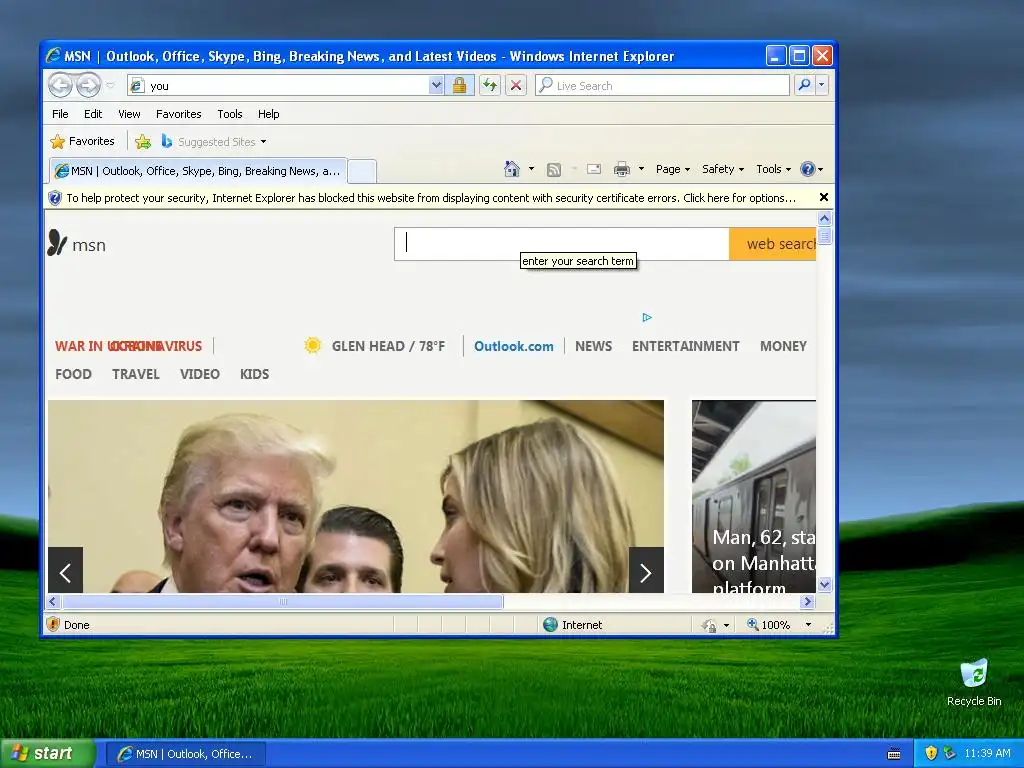Screen dimensions: 1024x768
Task: Click the Home icon in command bar
Action: 512,169
